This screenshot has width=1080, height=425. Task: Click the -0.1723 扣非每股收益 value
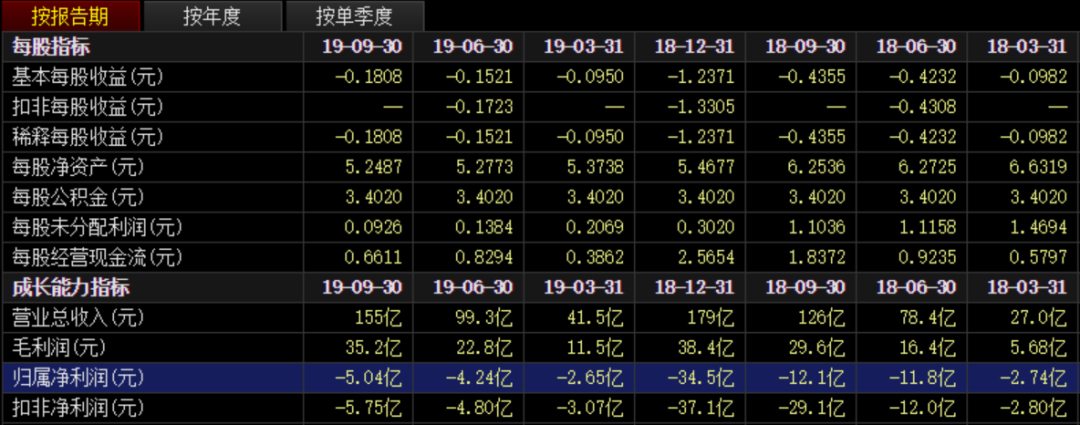(479, 107)
